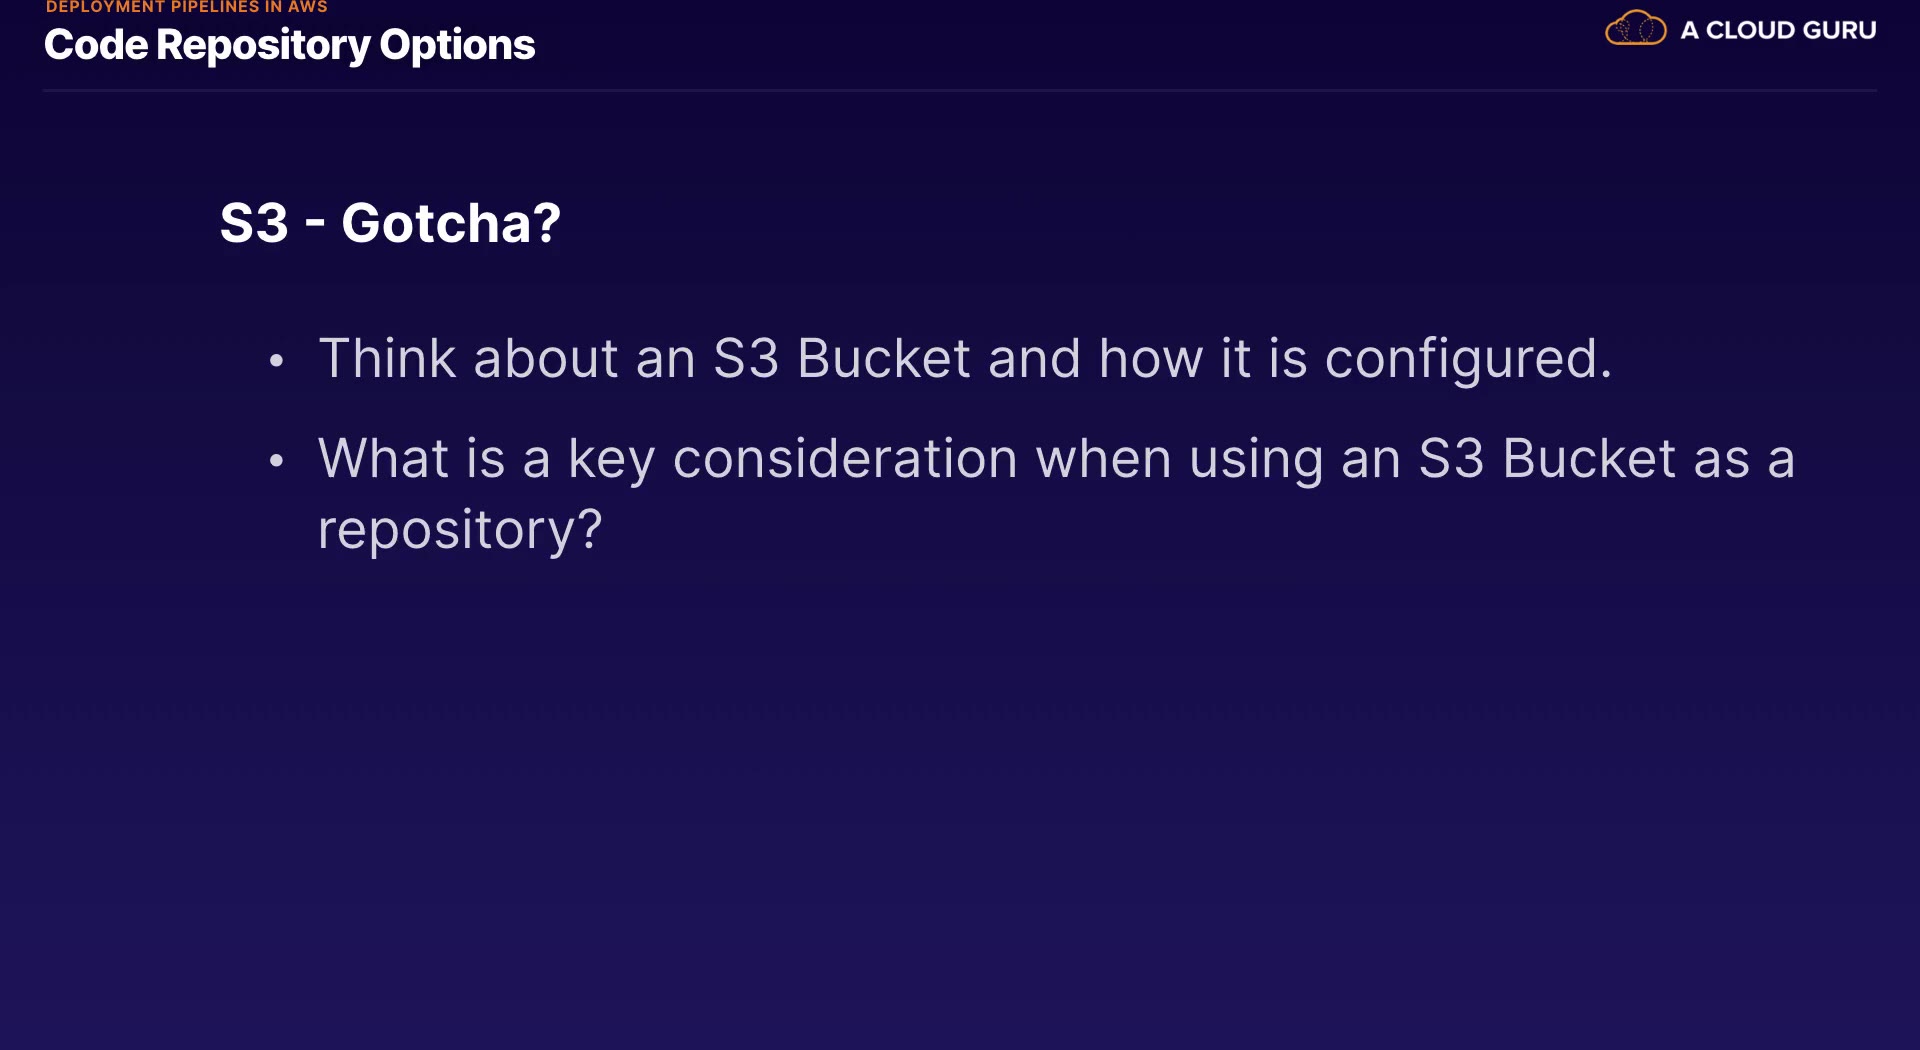The width and height of the screenshot is (1920, 1050).
Task: Click the first bullet point dot
Action: click(277, 361)
